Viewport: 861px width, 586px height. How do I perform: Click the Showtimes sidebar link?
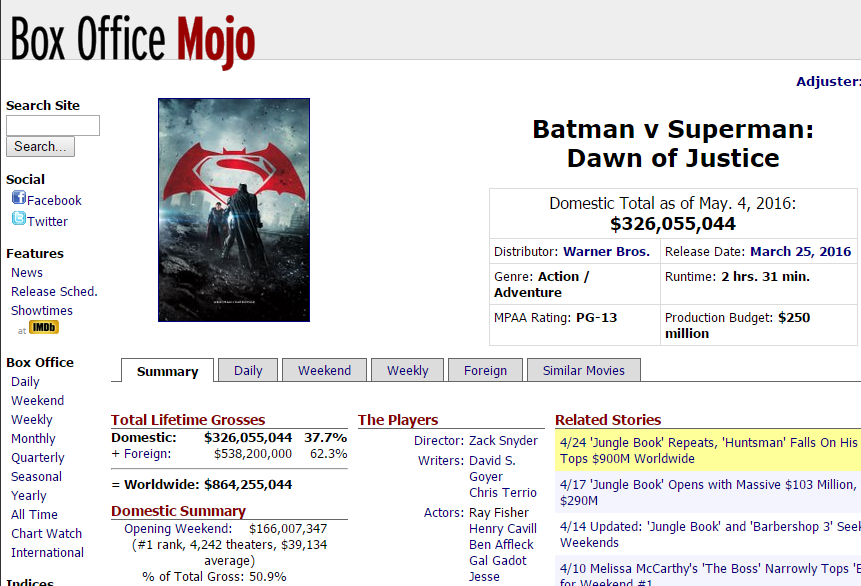42,310
